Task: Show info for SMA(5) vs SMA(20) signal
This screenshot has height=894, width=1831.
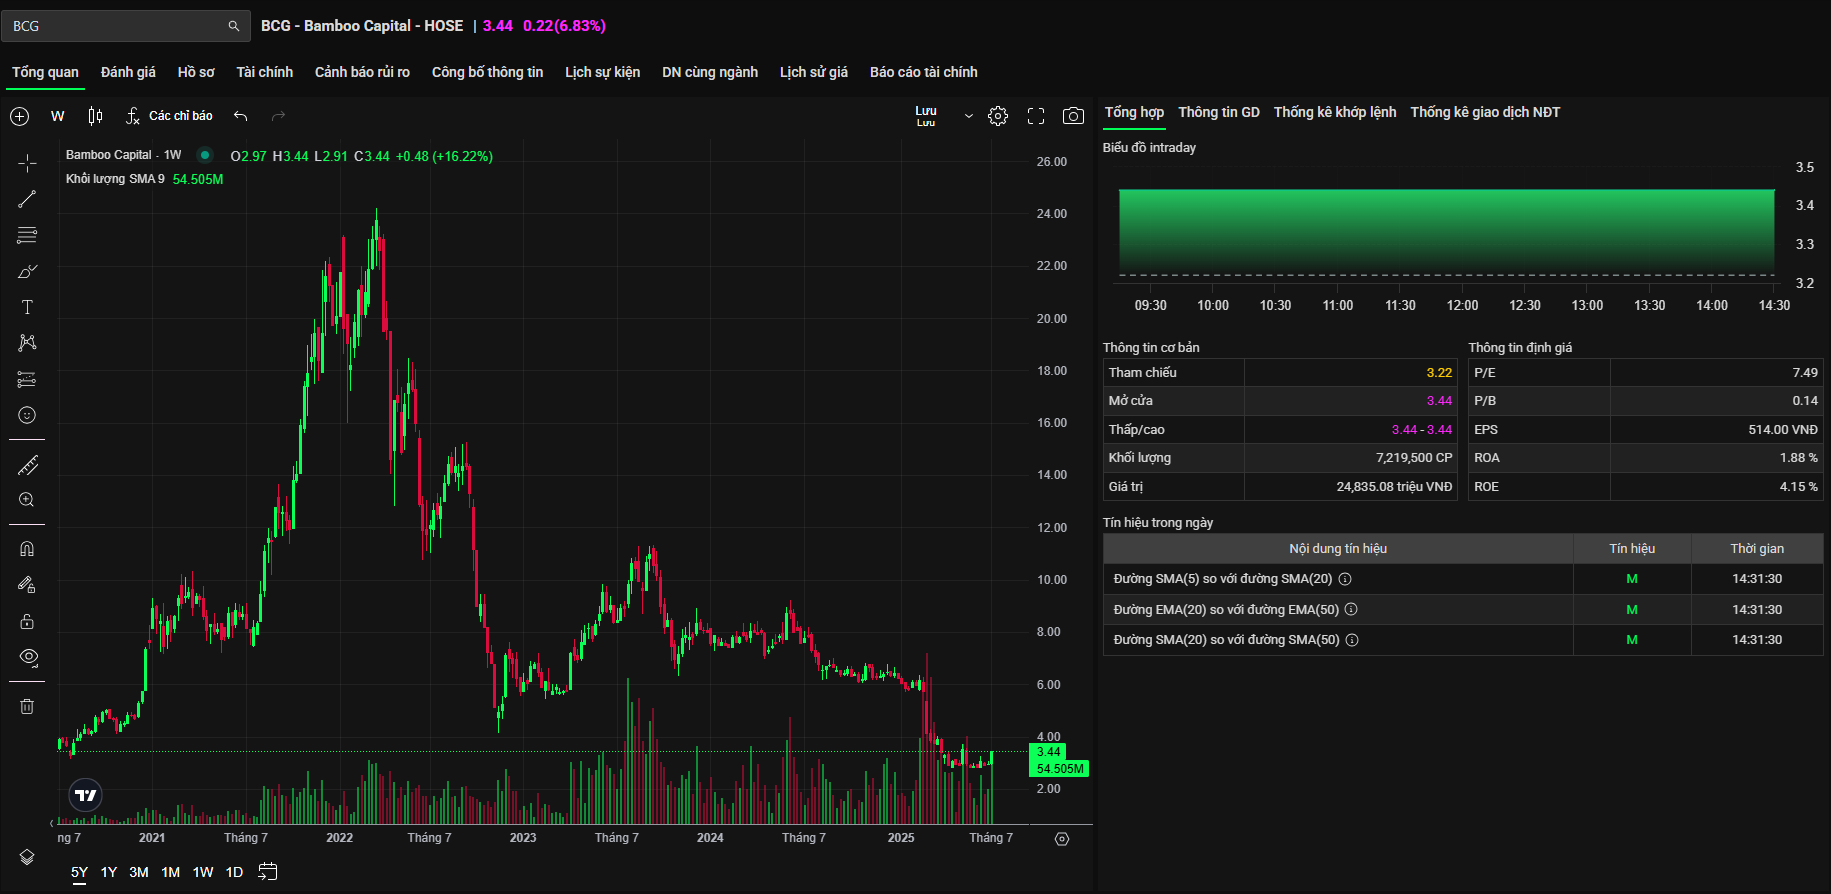Action: coord(1345,579)
